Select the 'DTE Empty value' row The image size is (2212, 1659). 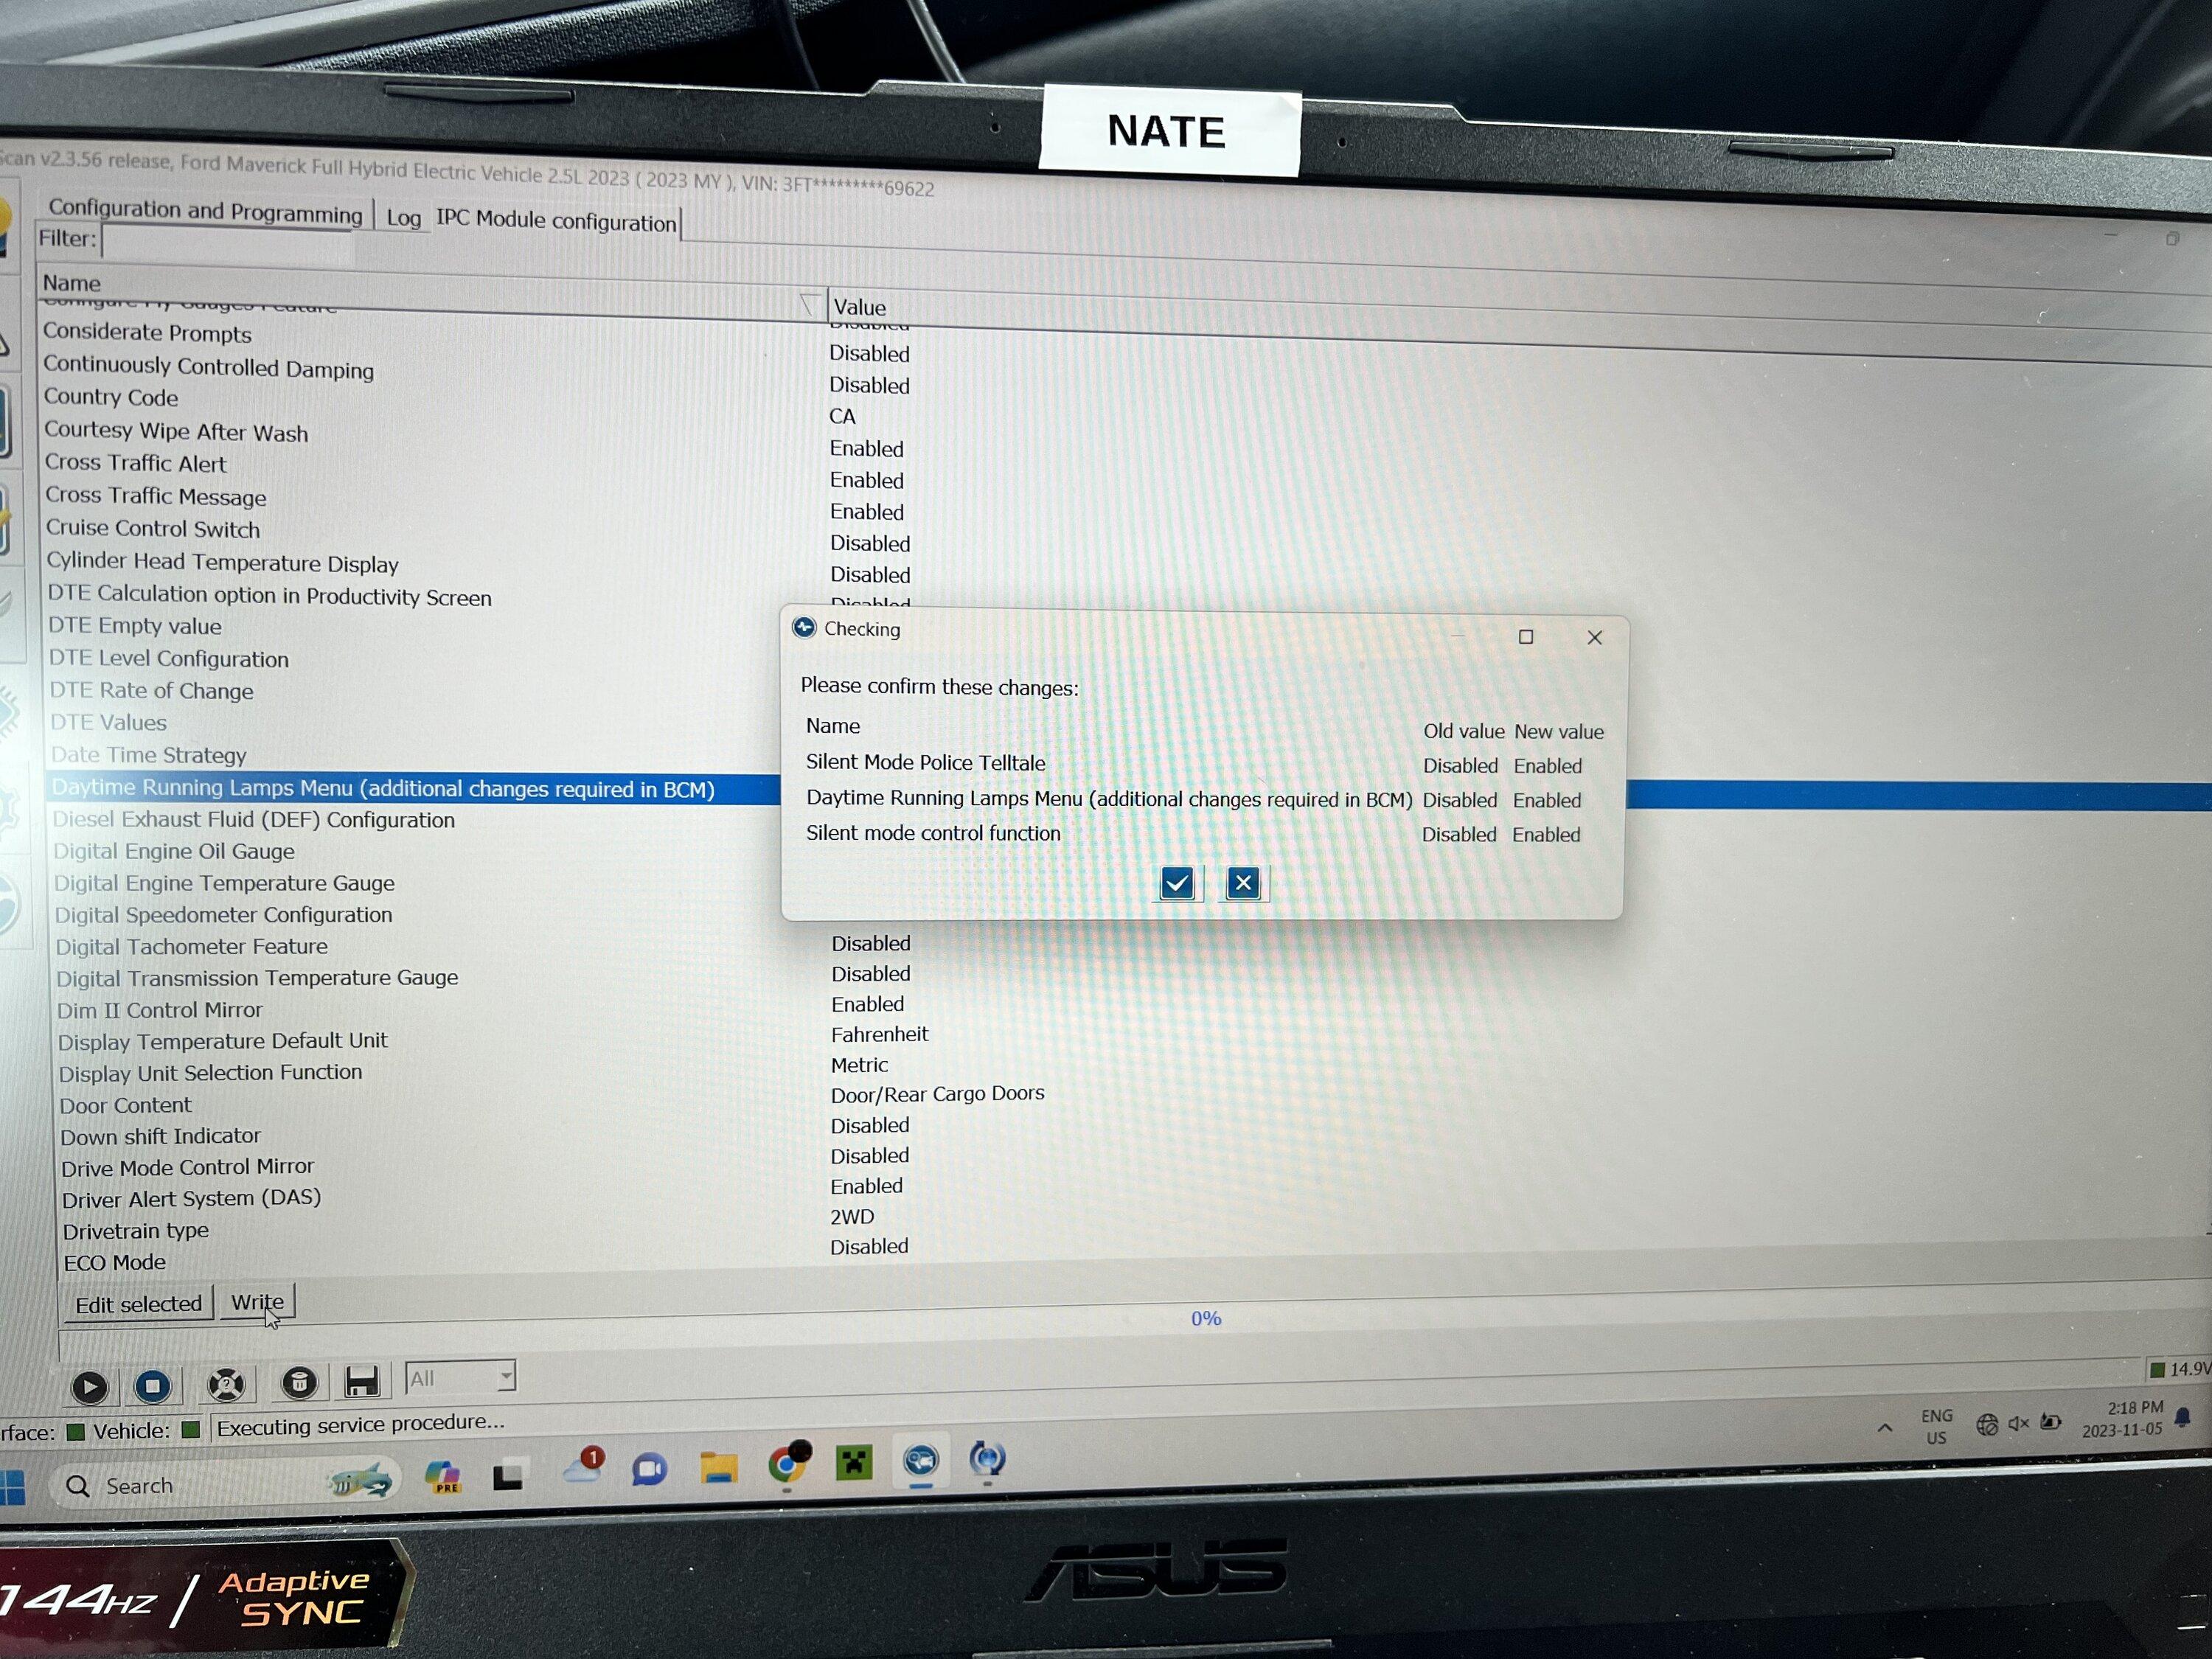[x=135, y=626]
